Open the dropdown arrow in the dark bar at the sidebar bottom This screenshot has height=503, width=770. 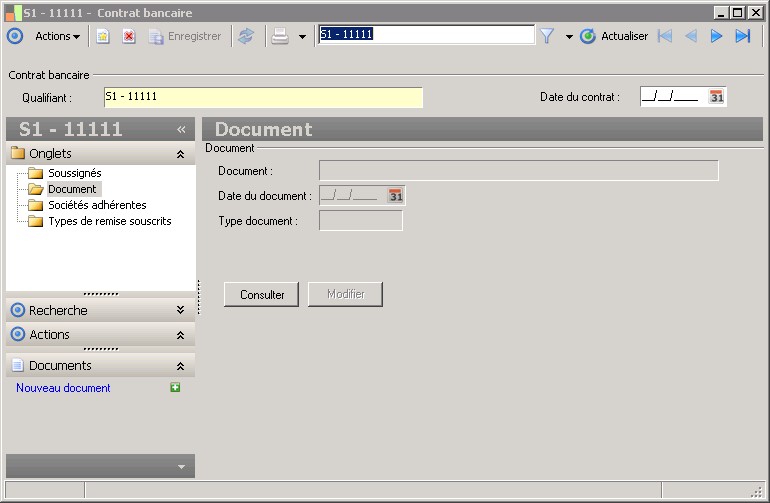[181, 467]
